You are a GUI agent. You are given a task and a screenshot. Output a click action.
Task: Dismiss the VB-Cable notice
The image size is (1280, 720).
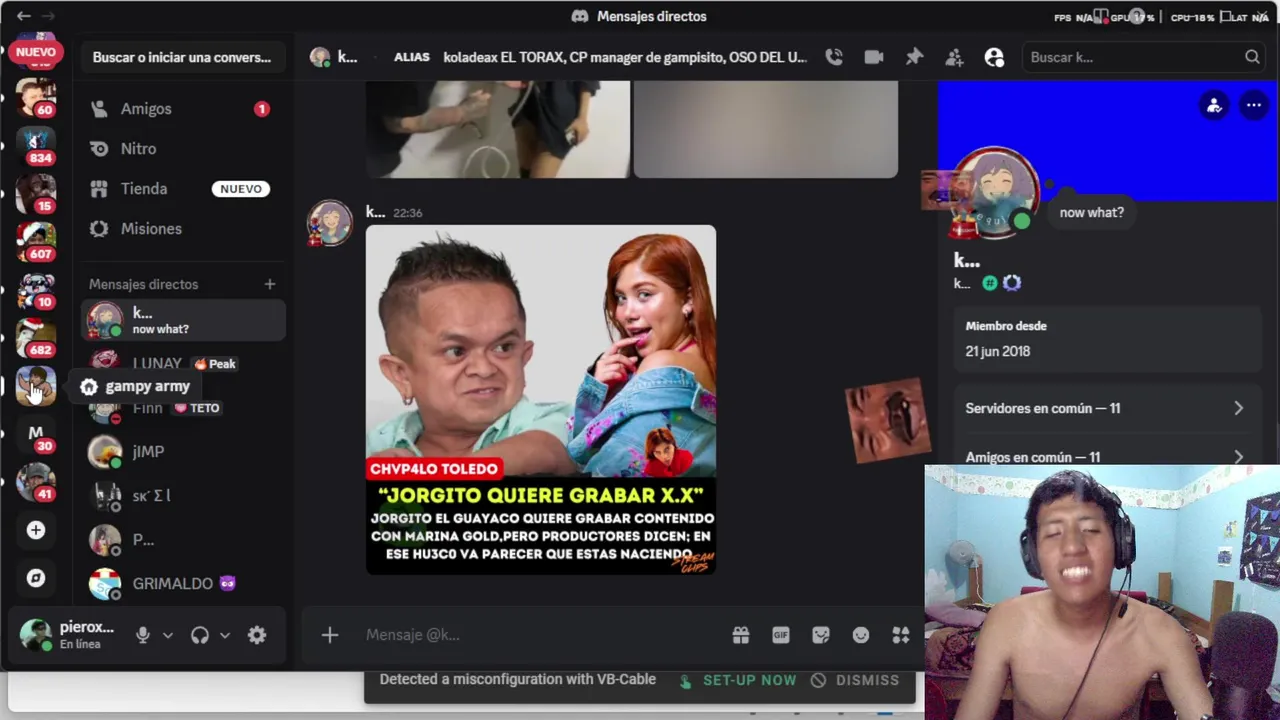pyautogui.click(x=855, y=680)
